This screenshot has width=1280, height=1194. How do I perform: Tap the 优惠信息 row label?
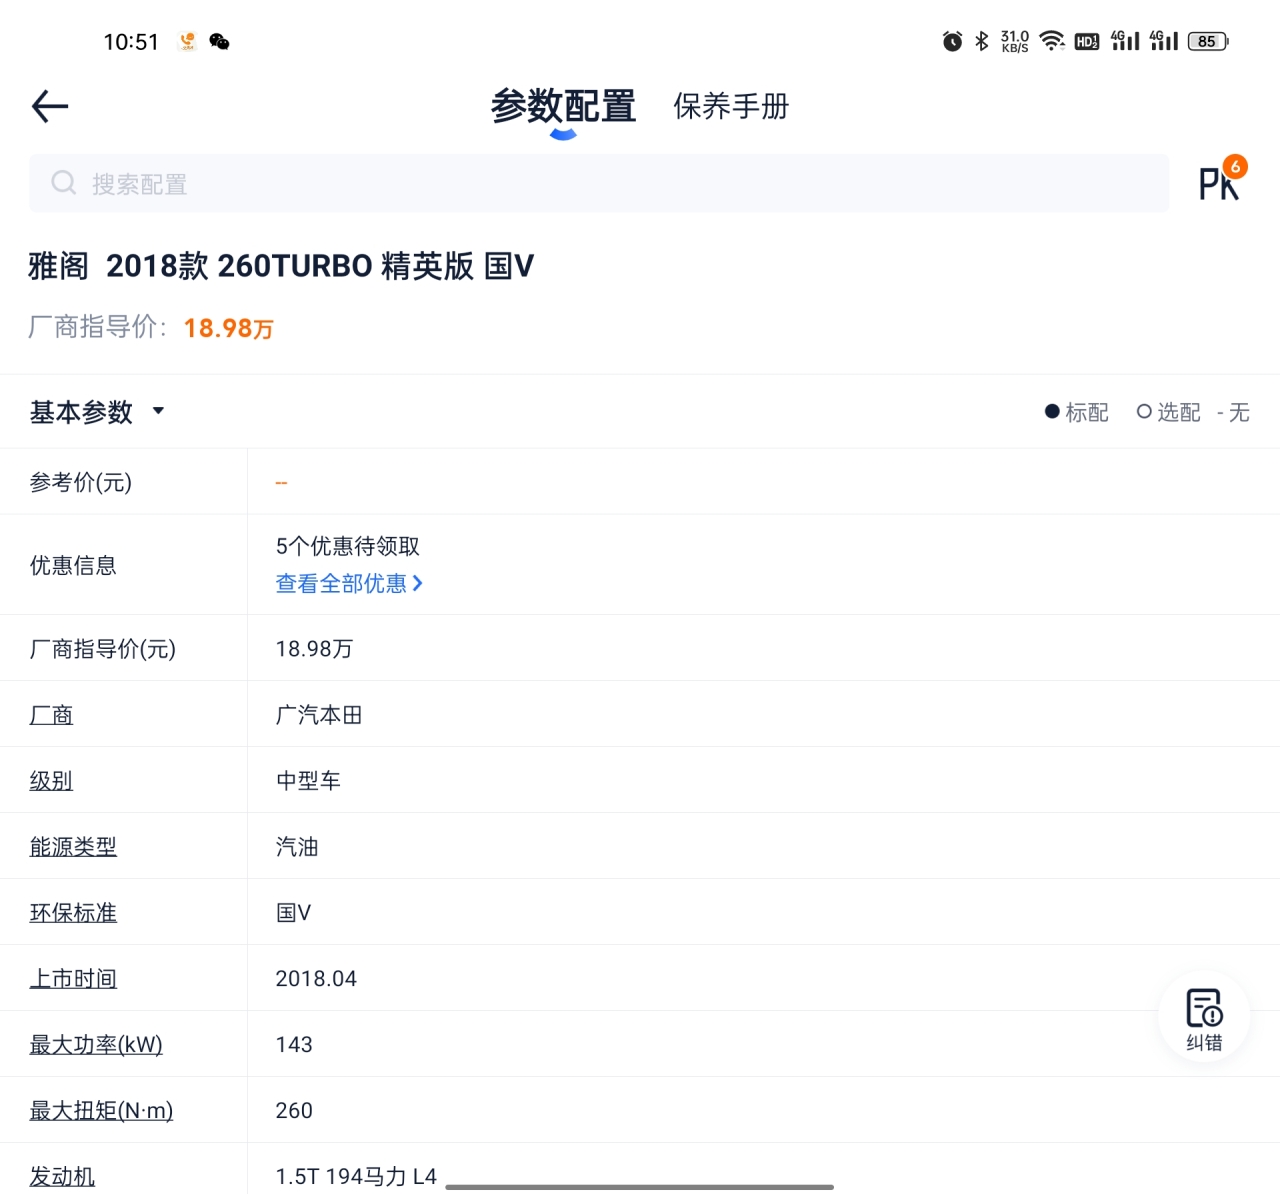(73, 565)
